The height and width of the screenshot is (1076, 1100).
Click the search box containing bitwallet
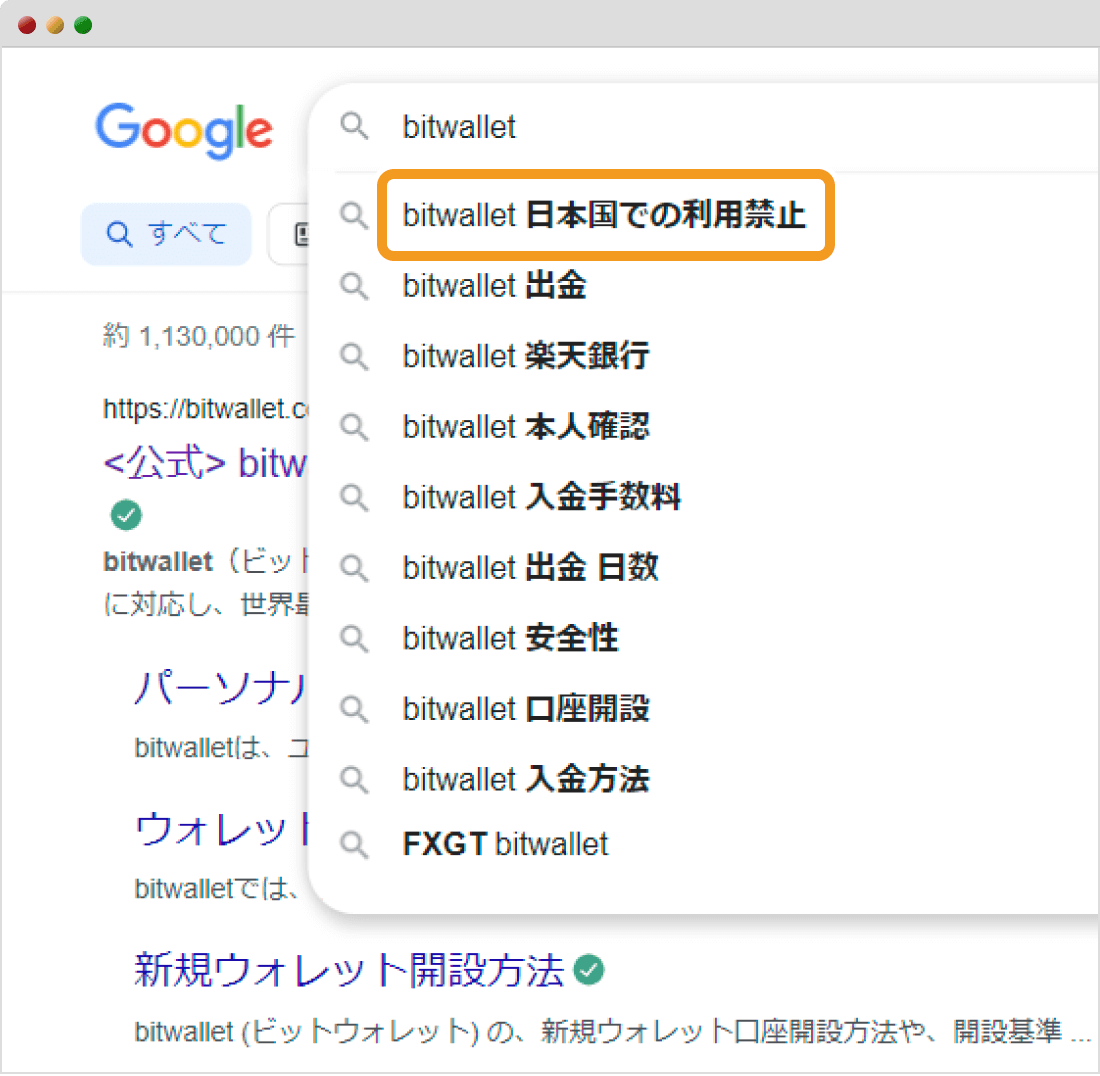click(704, 127)
